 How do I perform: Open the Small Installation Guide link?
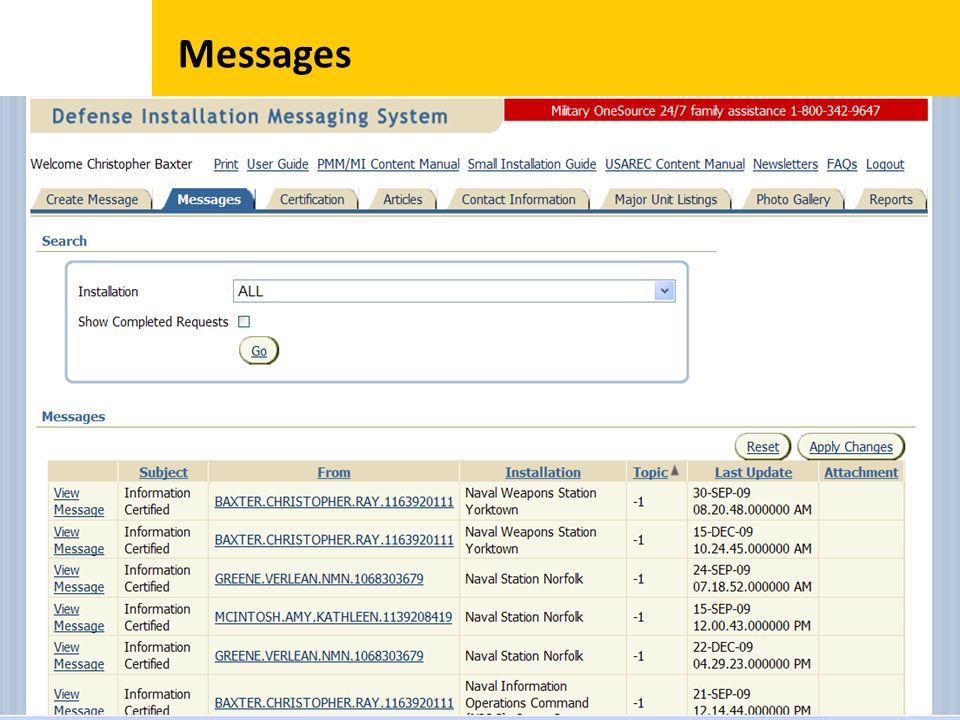pos(532,164)
